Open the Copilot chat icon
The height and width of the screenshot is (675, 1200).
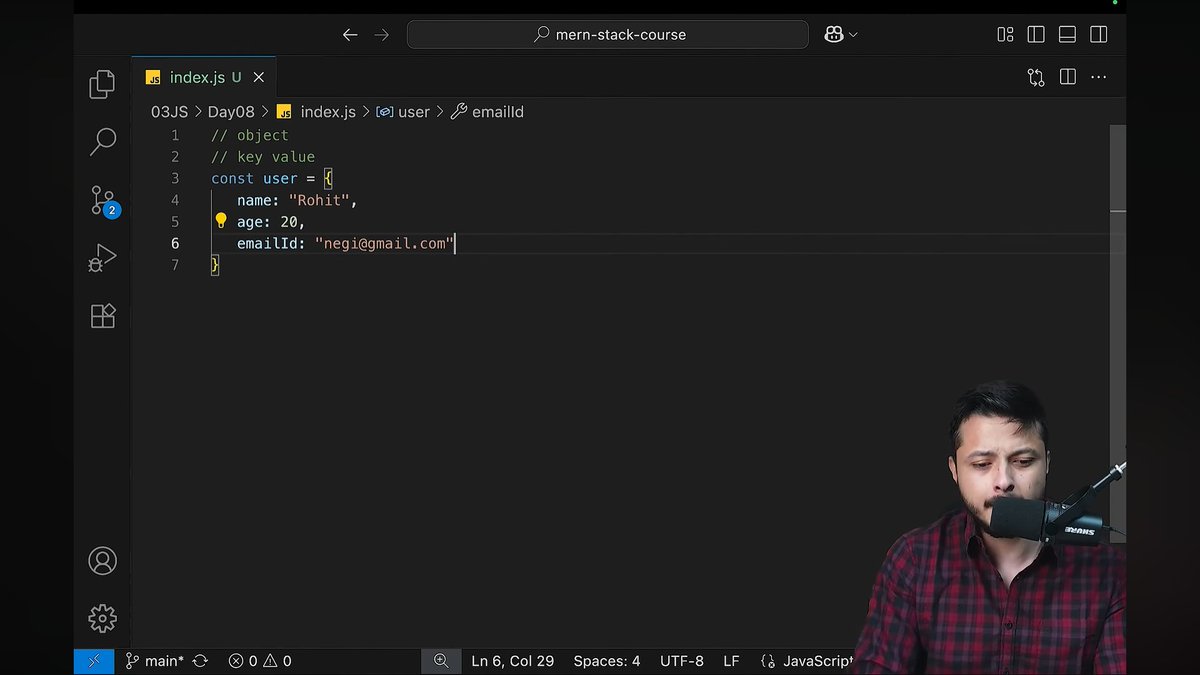click(833, 34)
